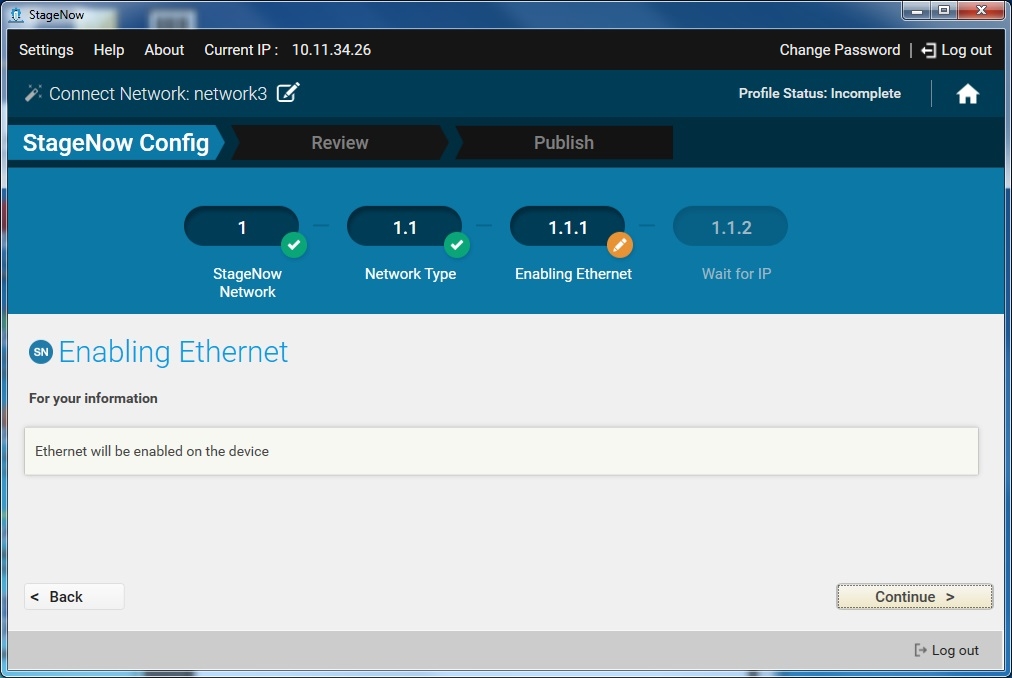The height and width of the screenshot is (678, 1012).
Task: Click the green checkmark on step 1
Action: tap(293, 244)
